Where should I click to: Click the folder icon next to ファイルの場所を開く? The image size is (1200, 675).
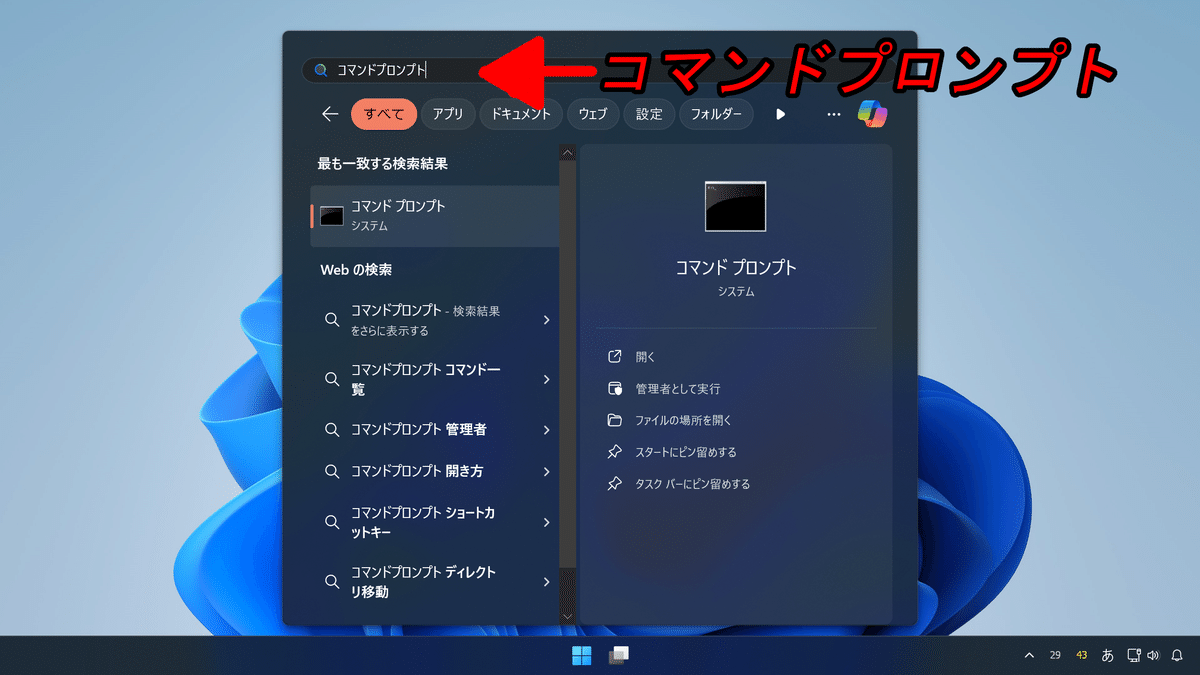point(615,420)
